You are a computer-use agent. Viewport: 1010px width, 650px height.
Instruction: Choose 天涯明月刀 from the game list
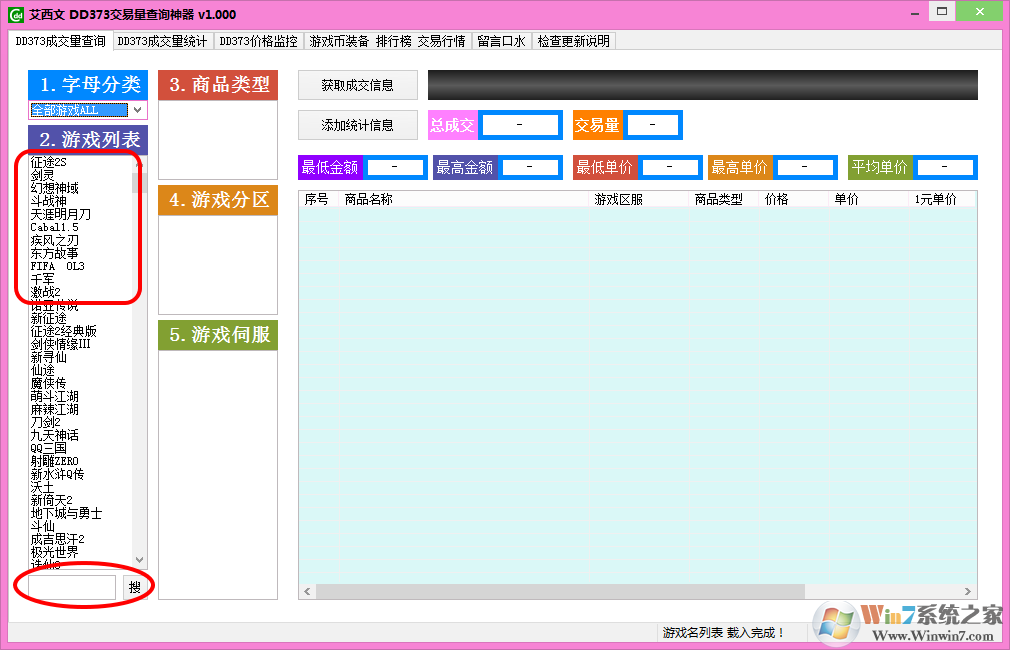coord(60,214)
